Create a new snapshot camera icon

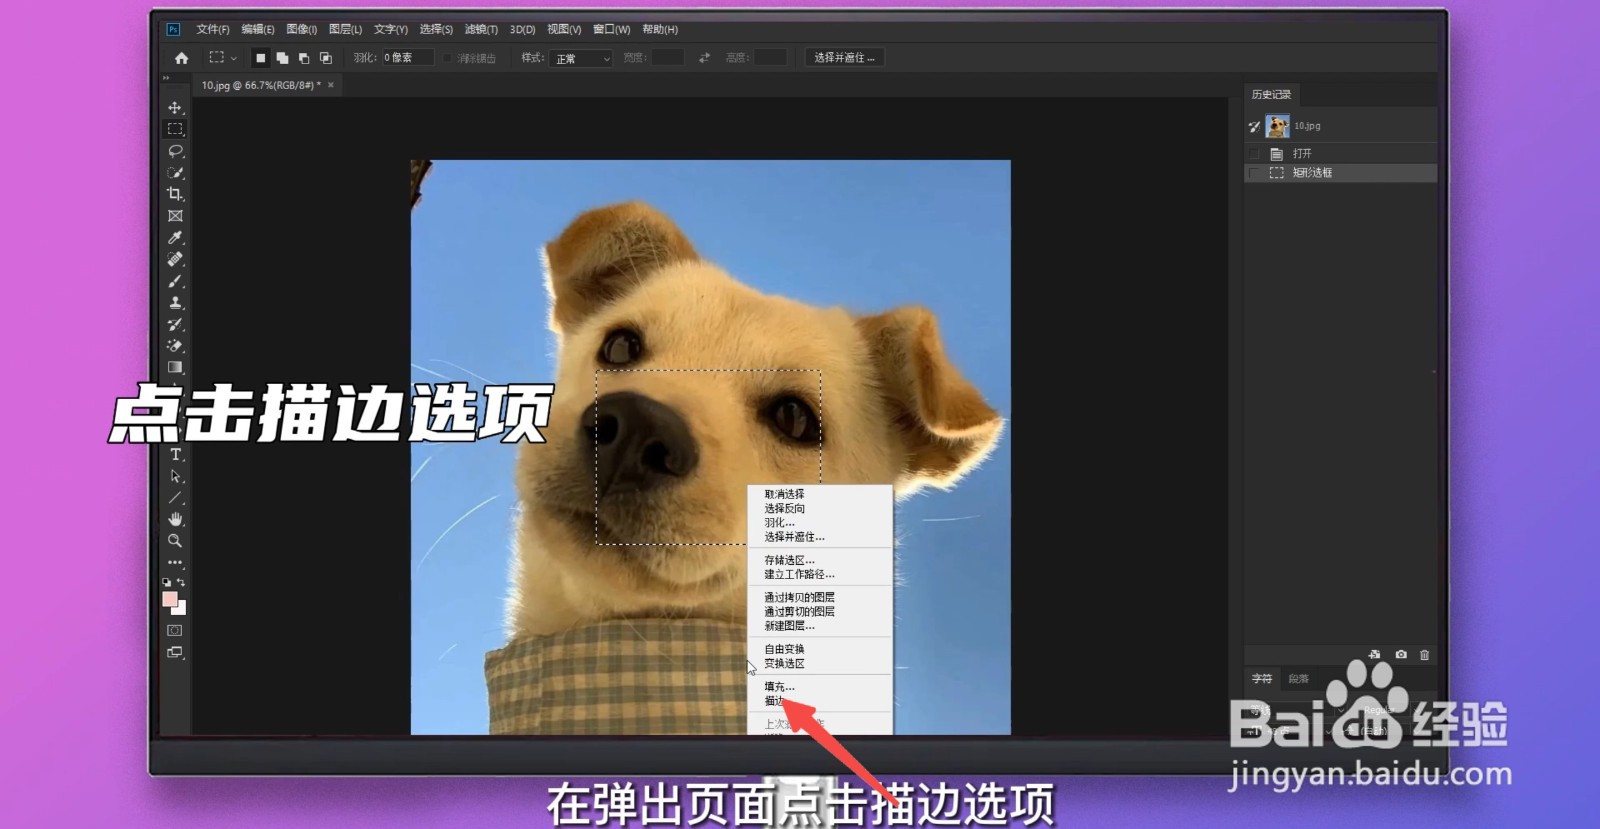point(1401,655)
